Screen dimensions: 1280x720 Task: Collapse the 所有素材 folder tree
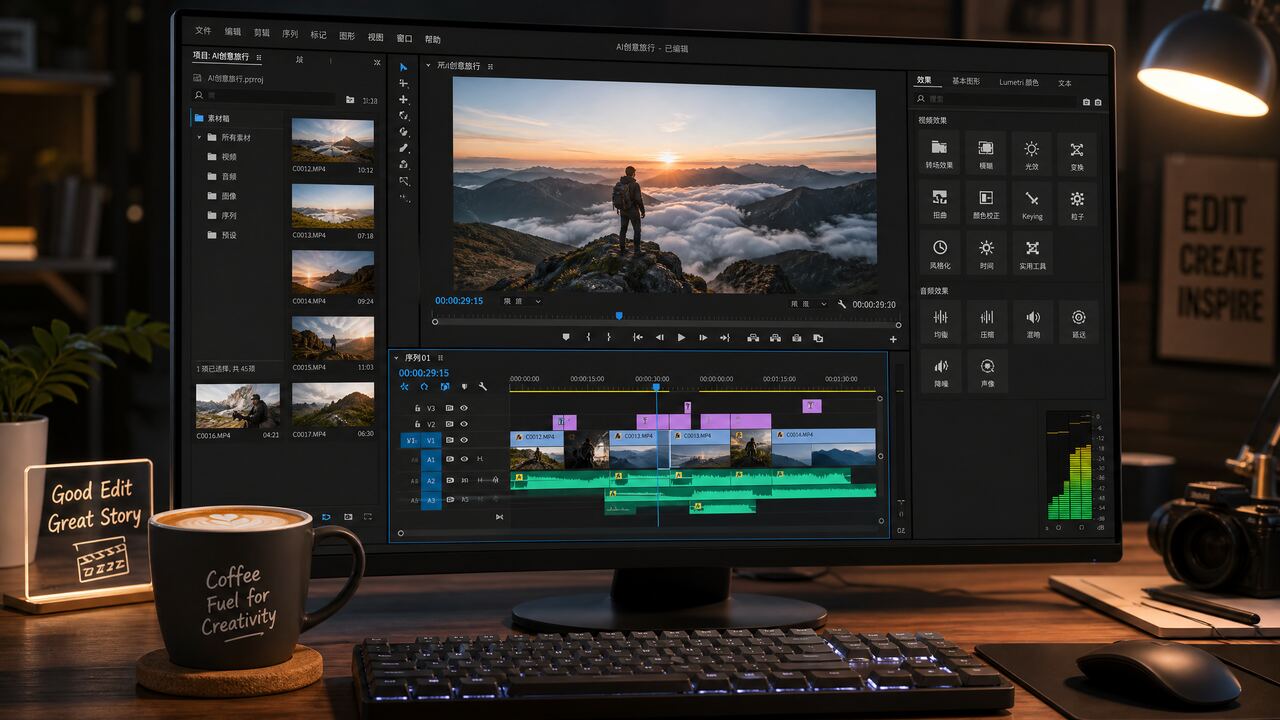click(199, 137)
